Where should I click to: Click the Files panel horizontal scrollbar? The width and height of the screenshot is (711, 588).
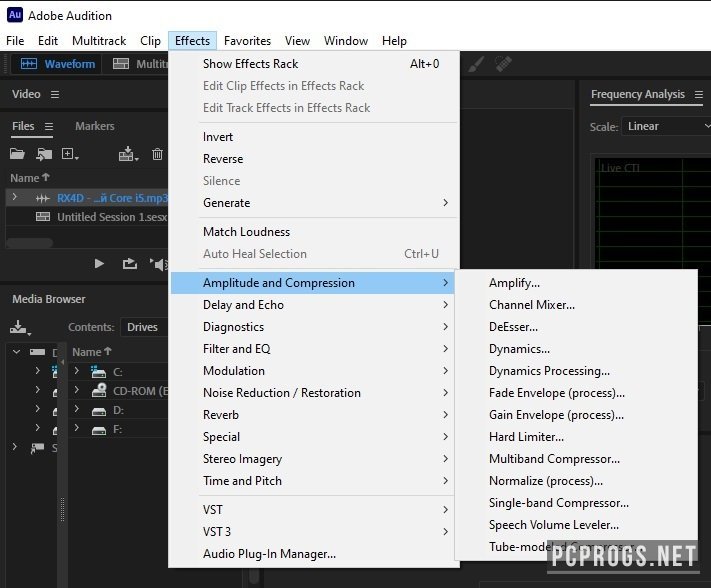coord(29,243)
